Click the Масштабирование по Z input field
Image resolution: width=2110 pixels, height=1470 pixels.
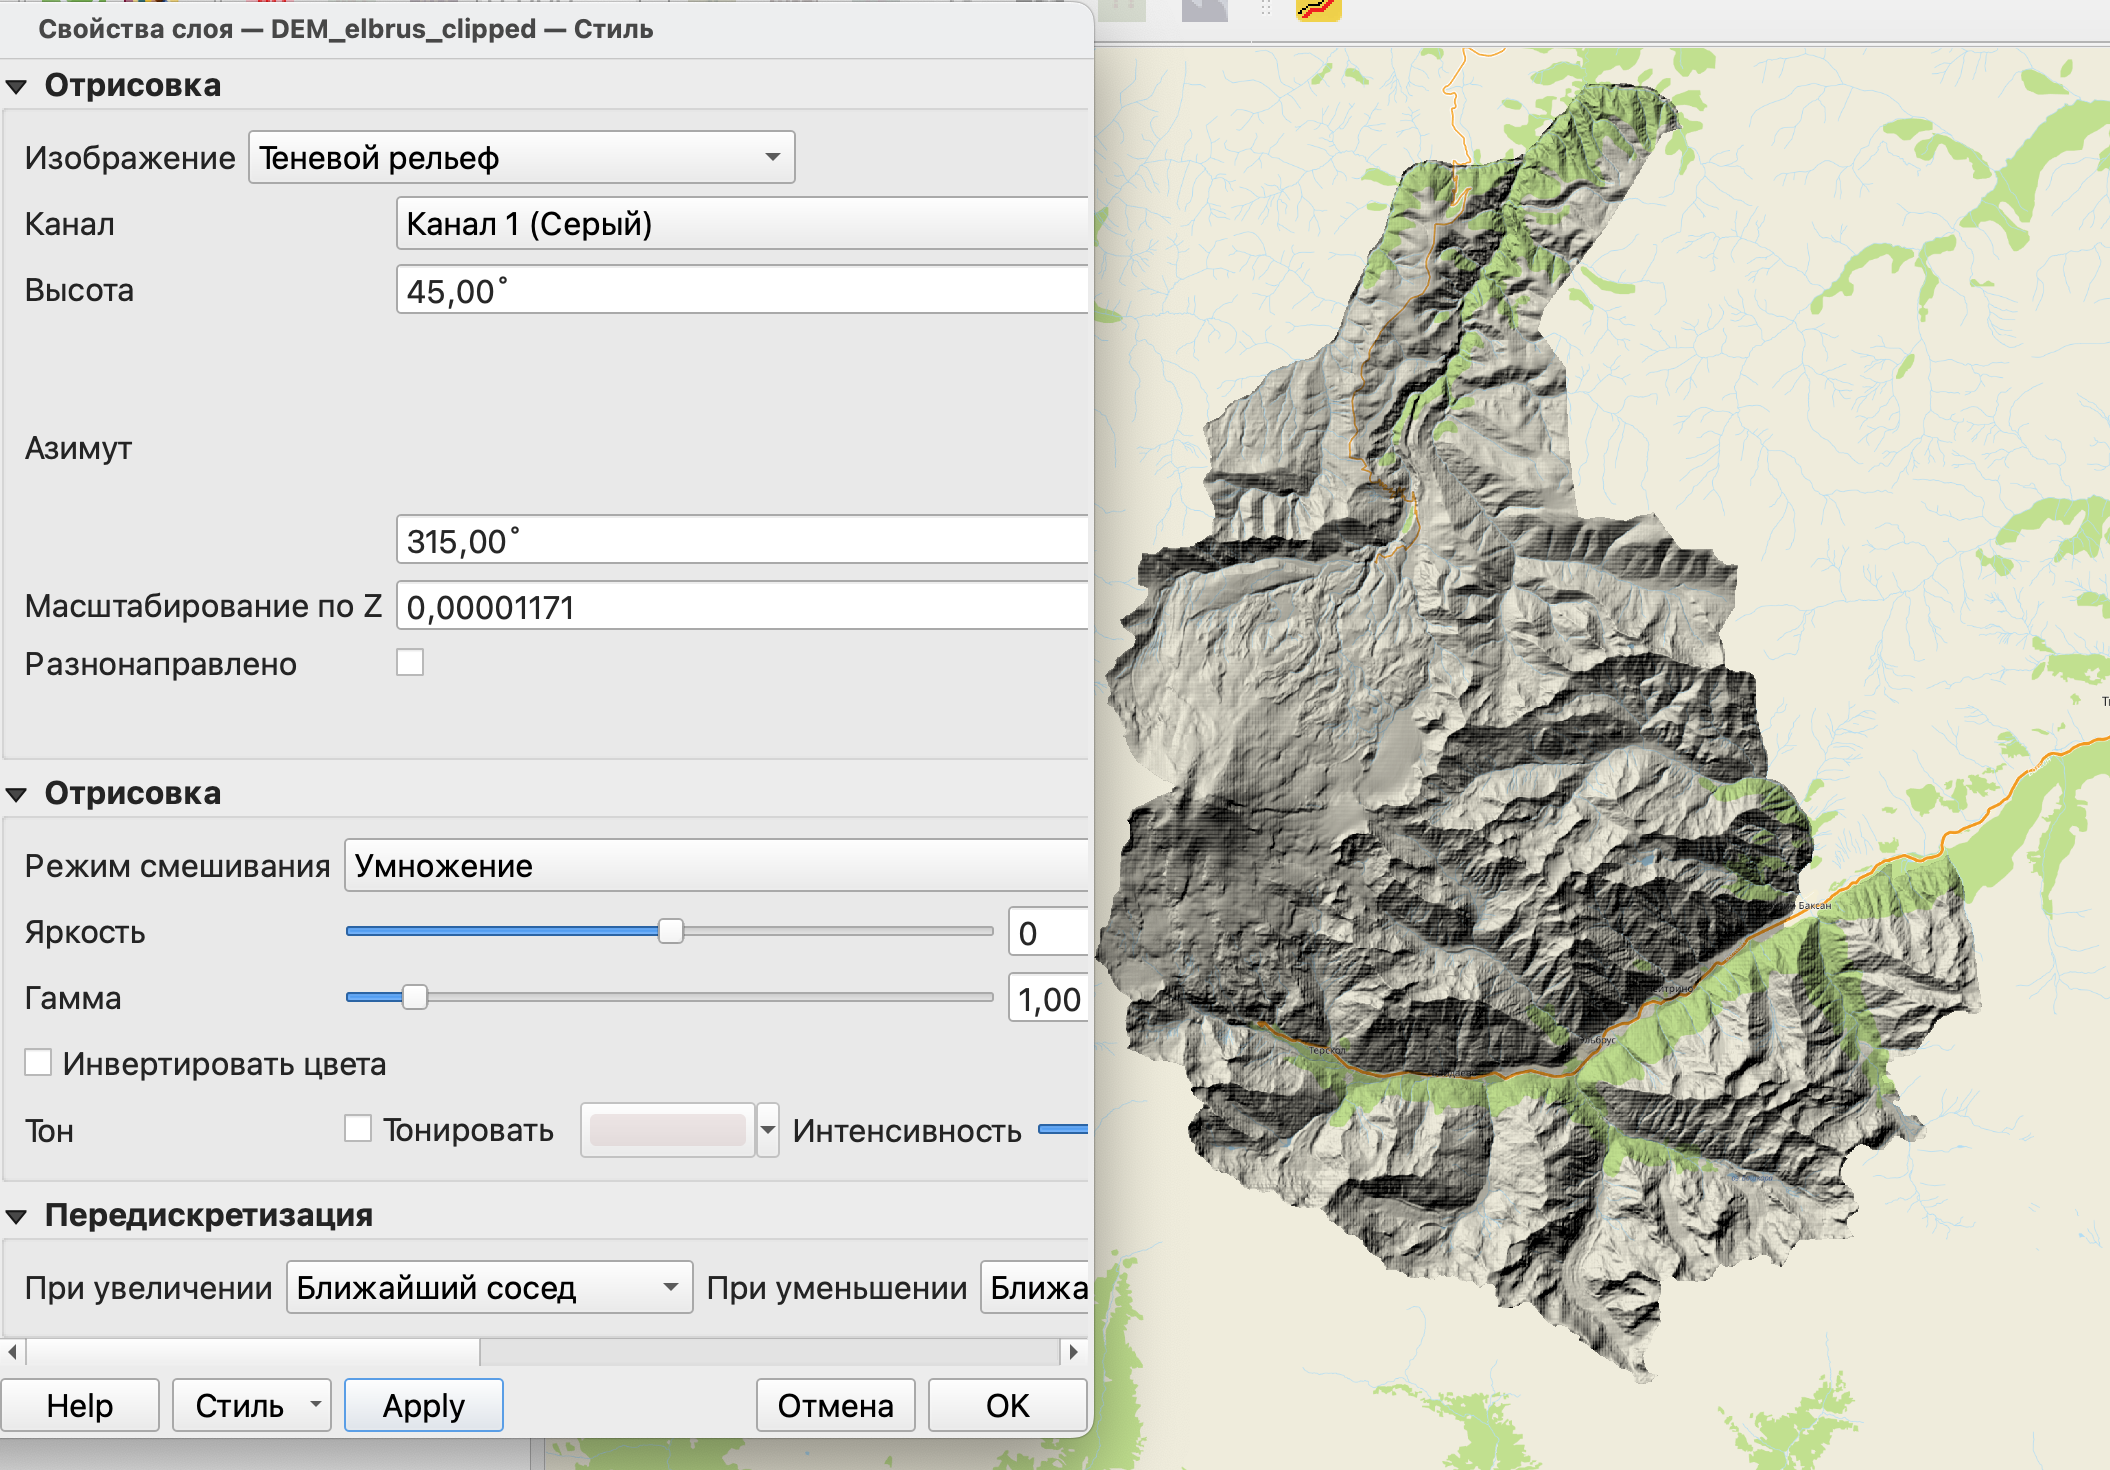pos(740,607)
